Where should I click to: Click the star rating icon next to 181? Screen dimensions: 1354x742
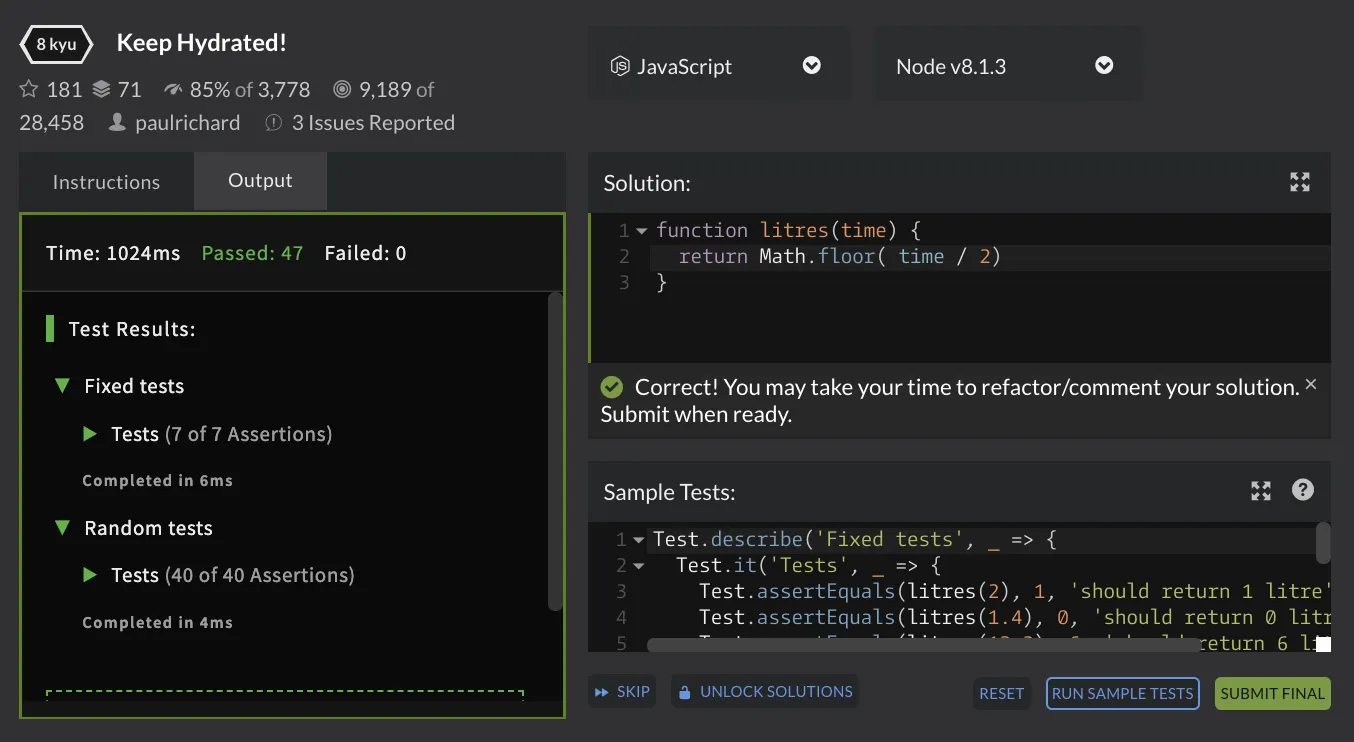28,90
